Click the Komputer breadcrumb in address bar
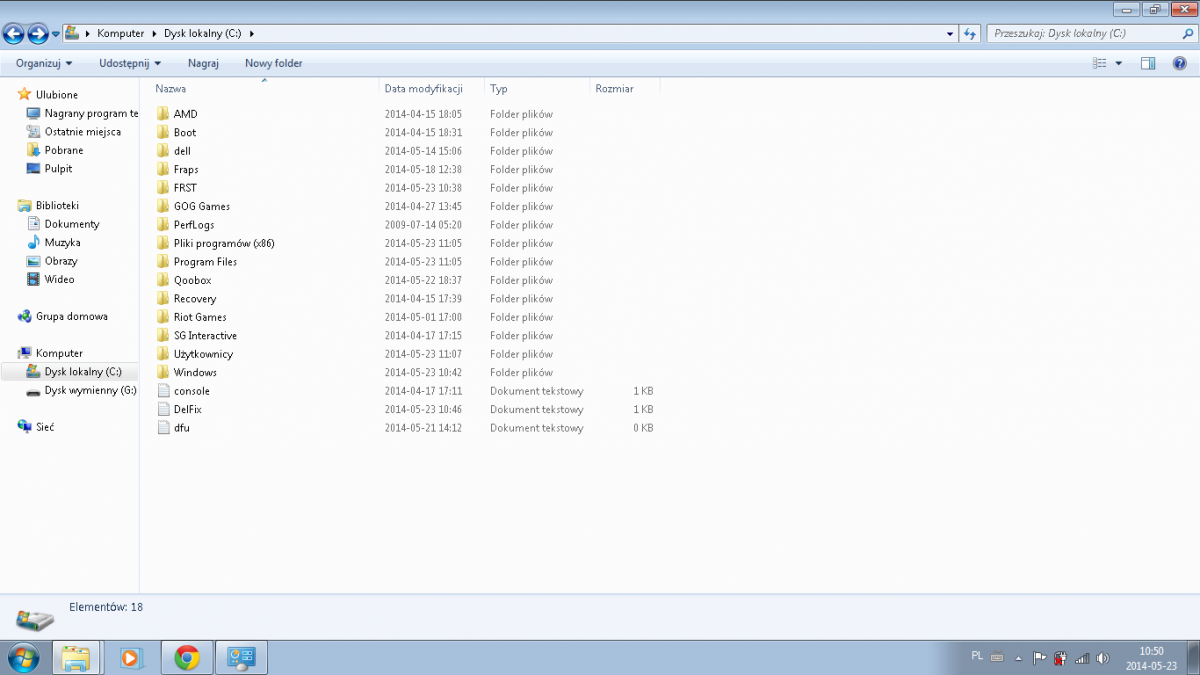The height and width of the screenshot is (675, 1200). click(x=120, y=33)
